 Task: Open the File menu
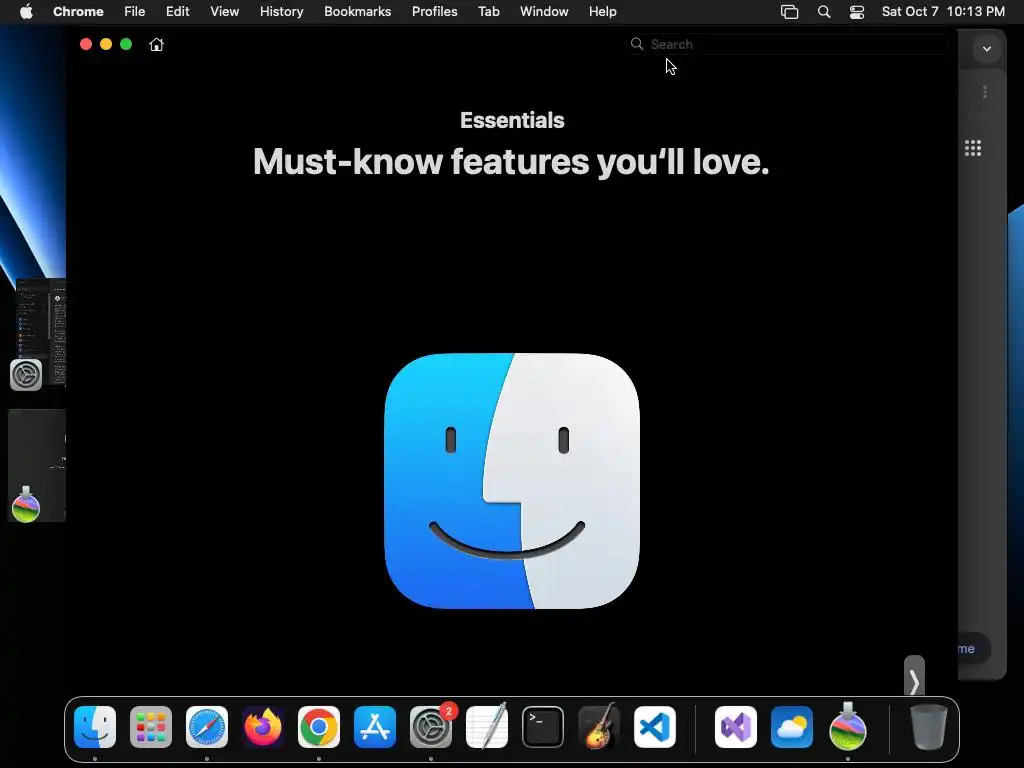coord(135,12)
